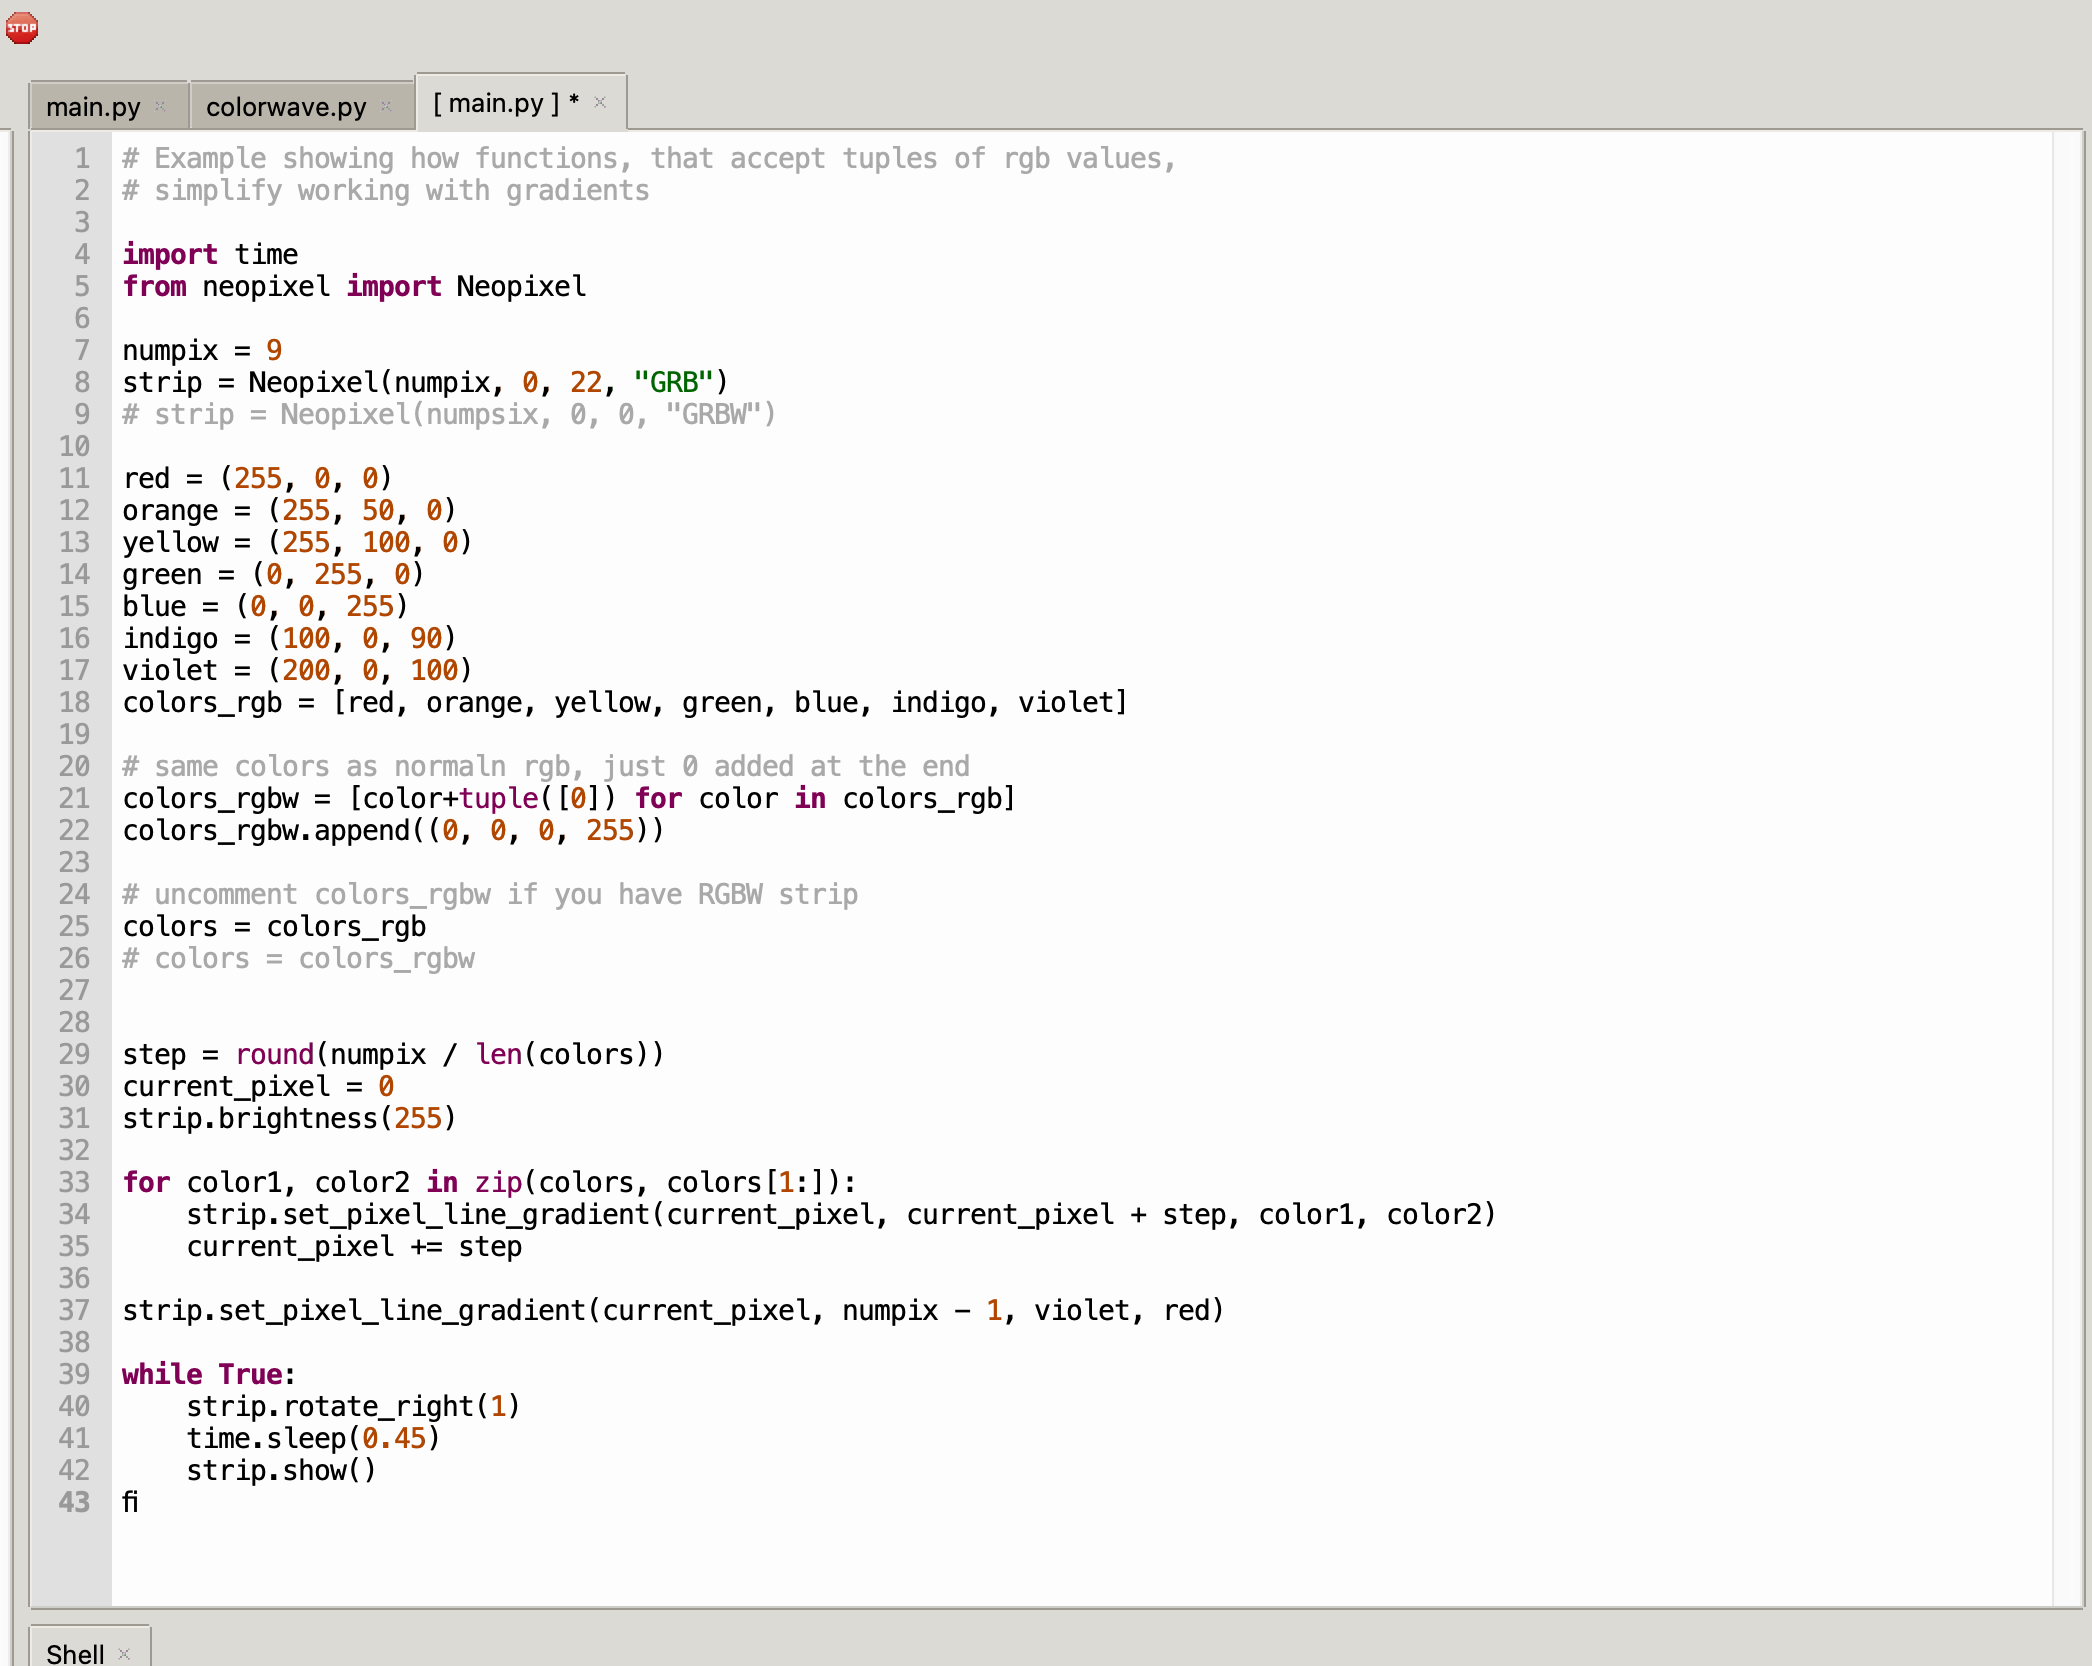Click 'time.sleep(0.45)' on line 41
Viewport: 2092px width, 1666px height.
313,1438
